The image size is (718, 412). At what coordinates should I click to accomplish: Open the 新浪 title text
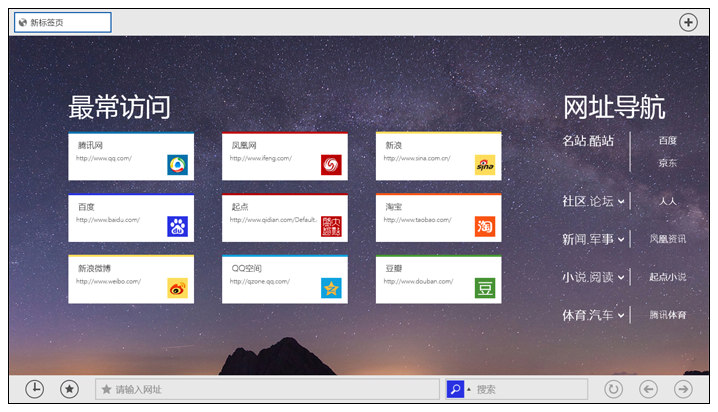click(393, 145)
